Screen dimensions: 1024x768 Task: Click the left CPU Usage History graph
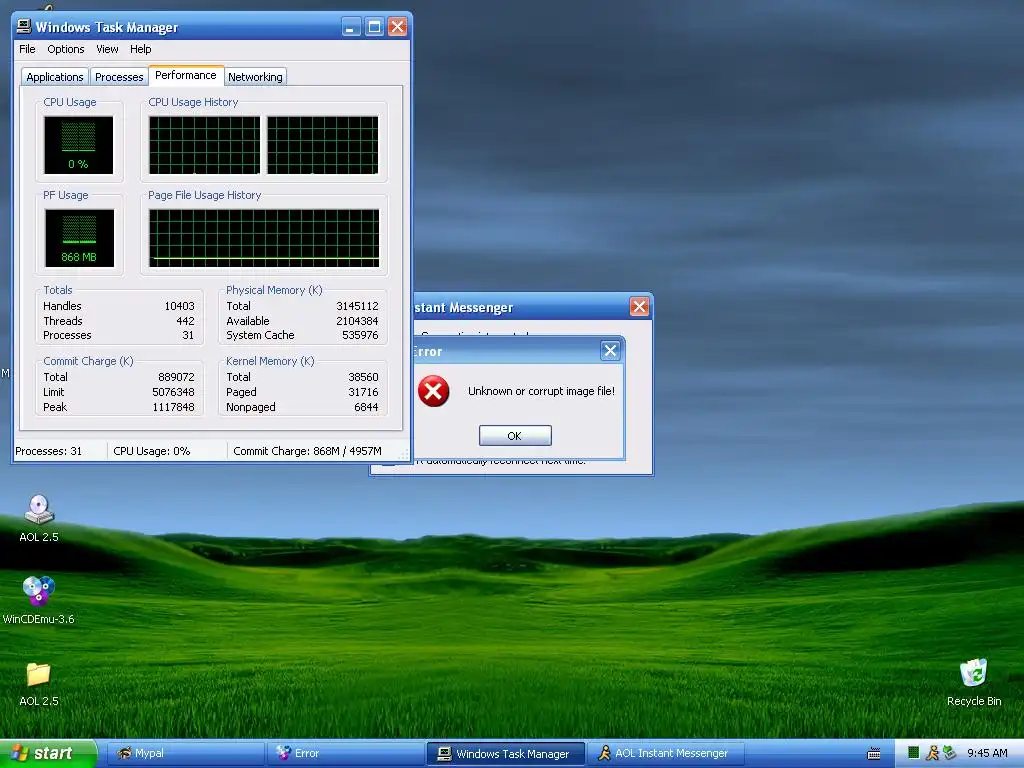point(204,145)
